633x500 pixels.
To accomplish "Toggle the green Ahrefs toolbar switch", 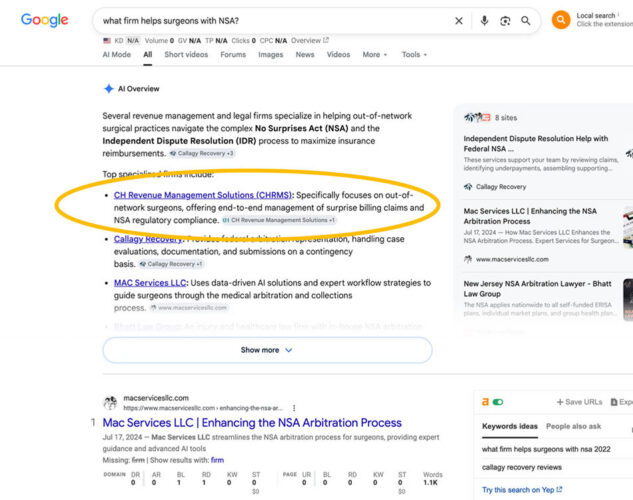I will [x=498, y=402].
